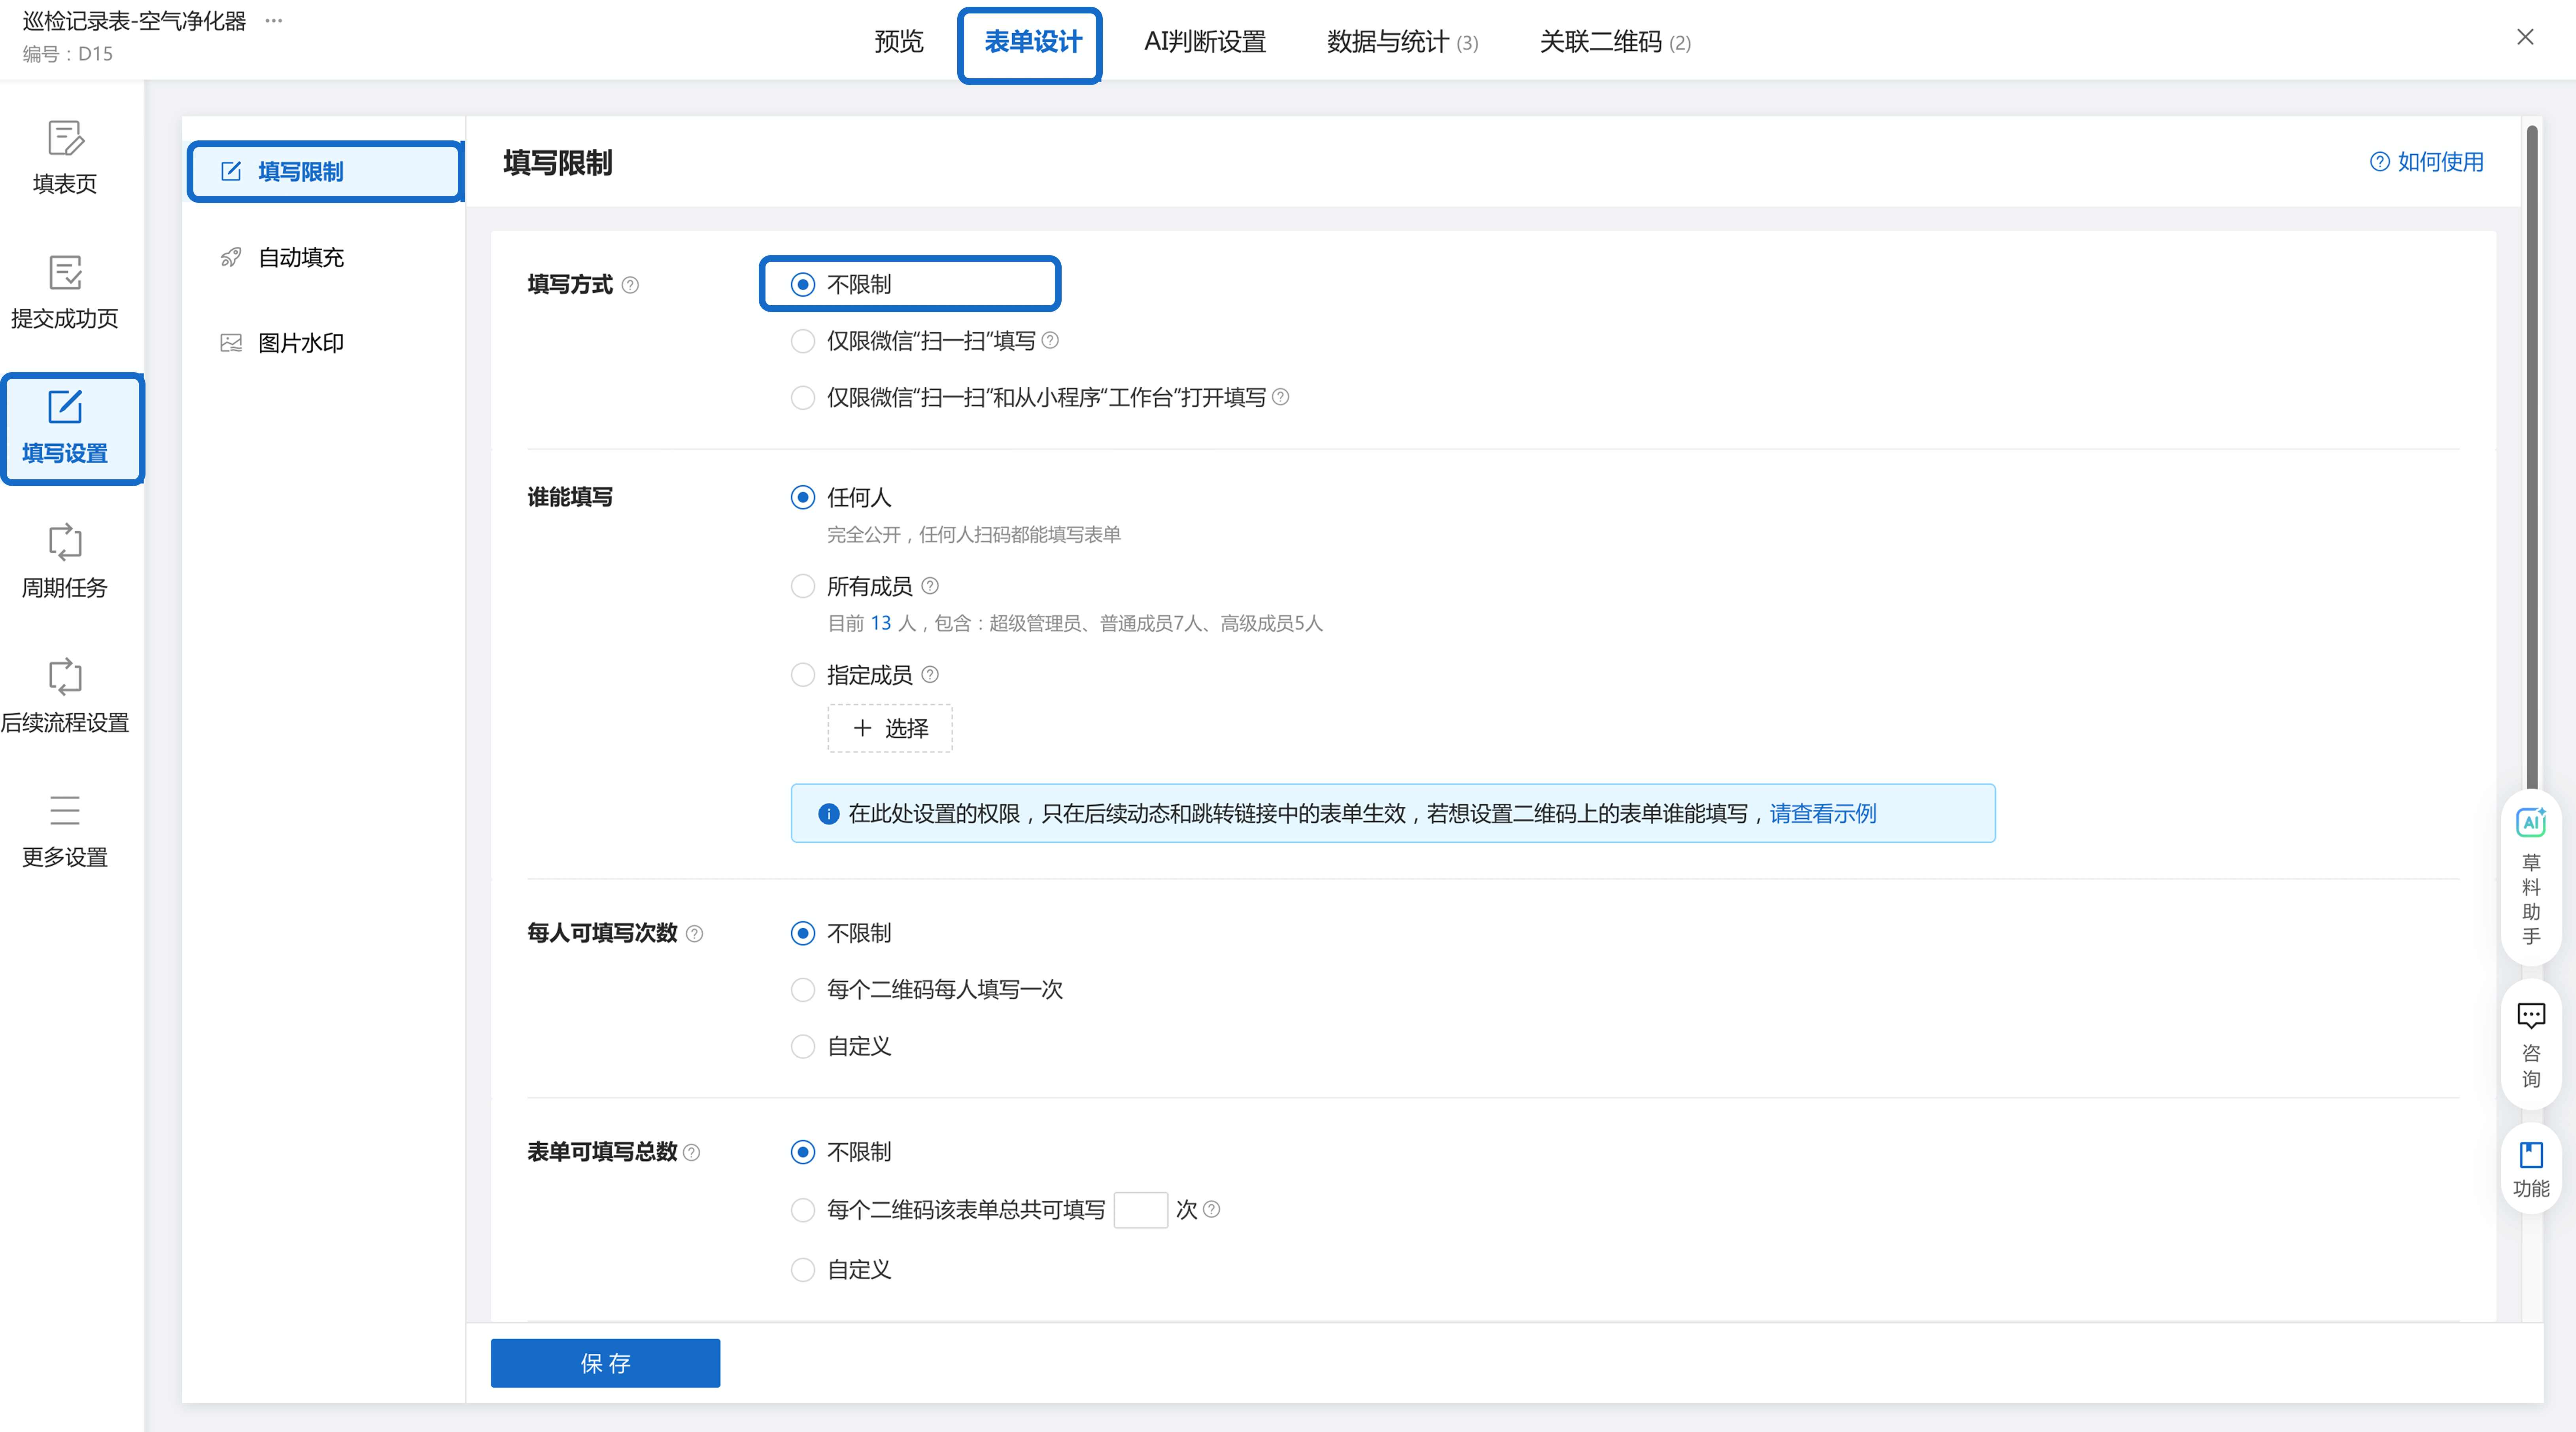Select 指定成员 radio option
Image resolution: width=2576 pixels, height=1432 pixels.
803,675
